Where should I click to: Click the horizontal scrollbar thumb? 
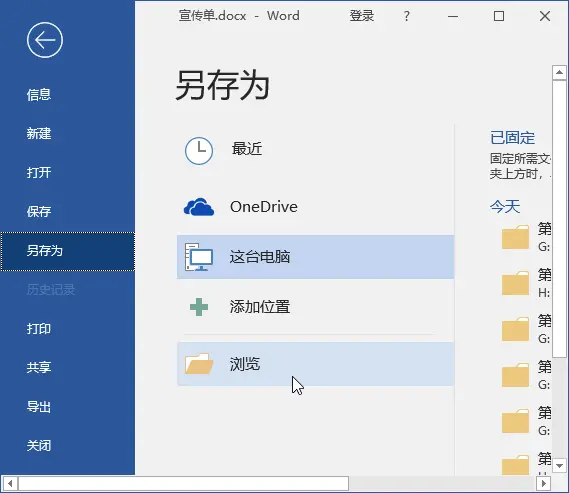coord(183,483)
